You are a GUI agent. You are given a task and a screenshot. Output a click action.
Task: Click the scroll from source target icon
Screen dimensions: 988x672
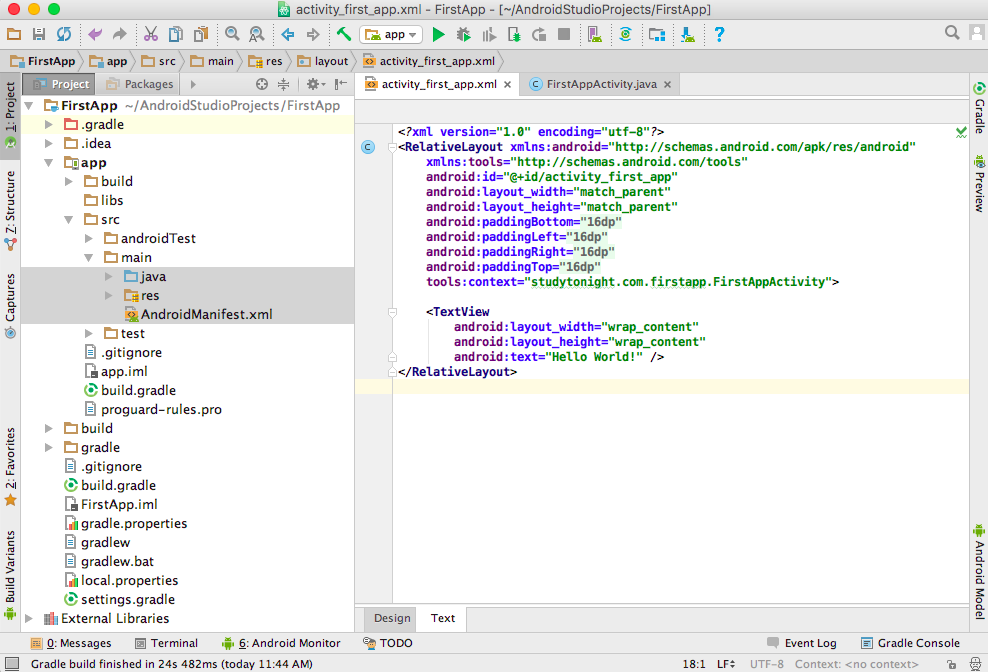(x=261, y=84)
